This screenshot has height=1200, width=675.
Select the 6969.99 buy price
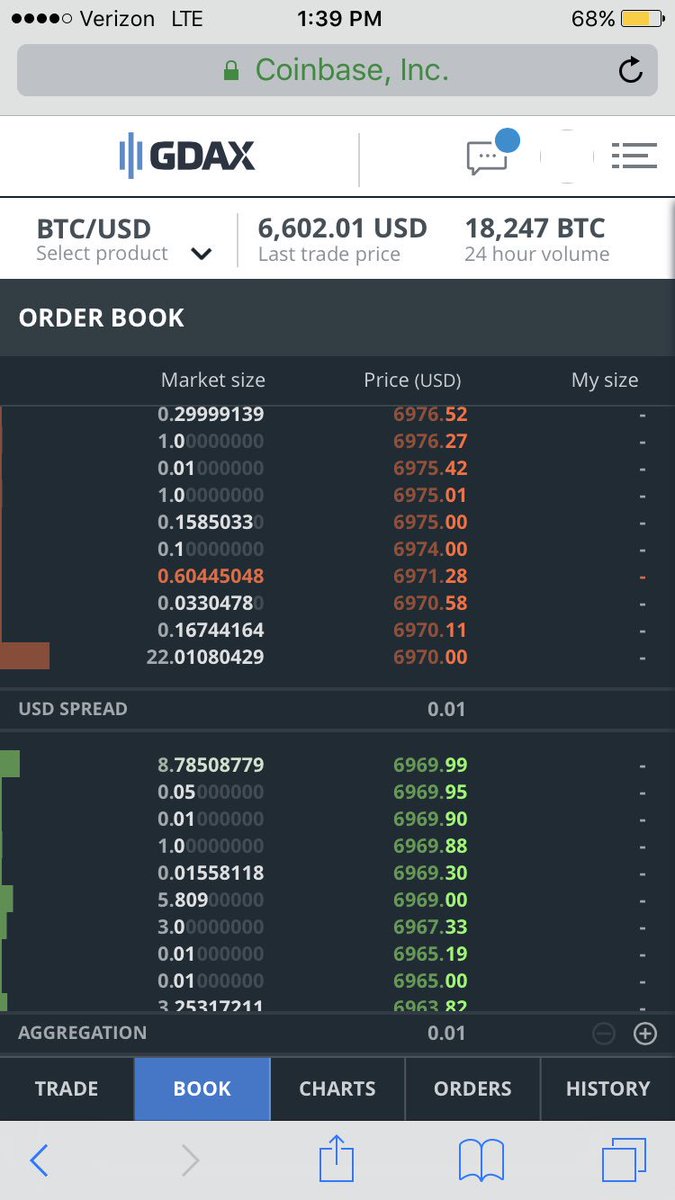pyautogui.click(x=430, y=765)
